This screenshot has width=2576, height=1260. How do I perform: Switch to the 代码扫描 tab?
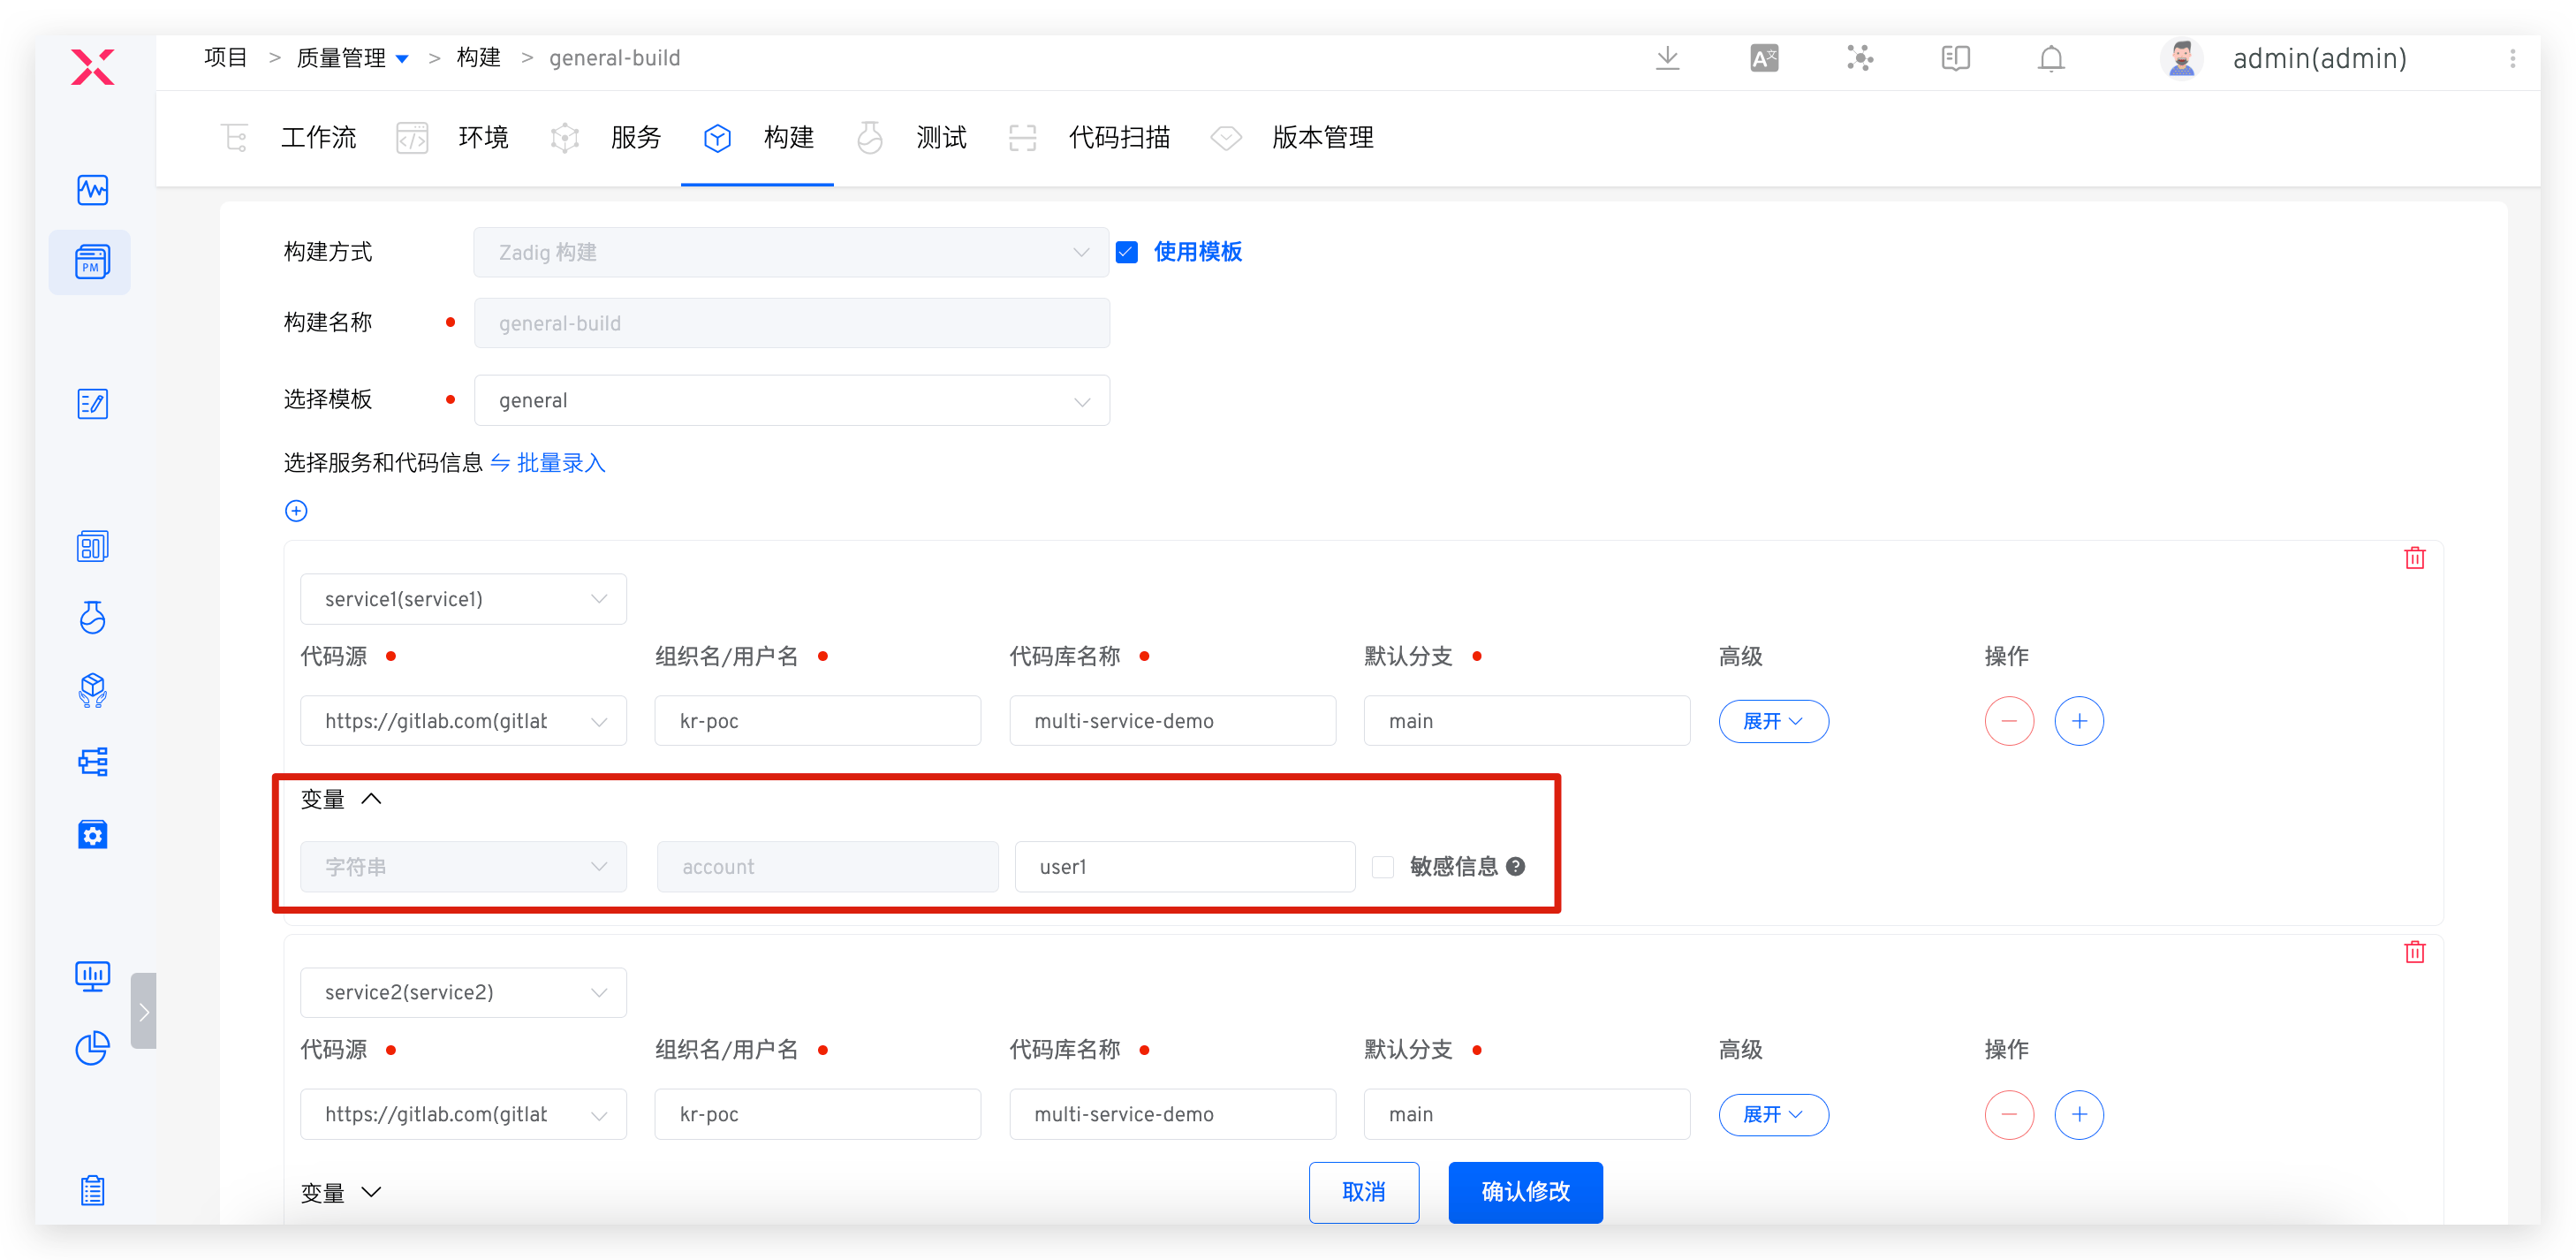pos(1118,137)
